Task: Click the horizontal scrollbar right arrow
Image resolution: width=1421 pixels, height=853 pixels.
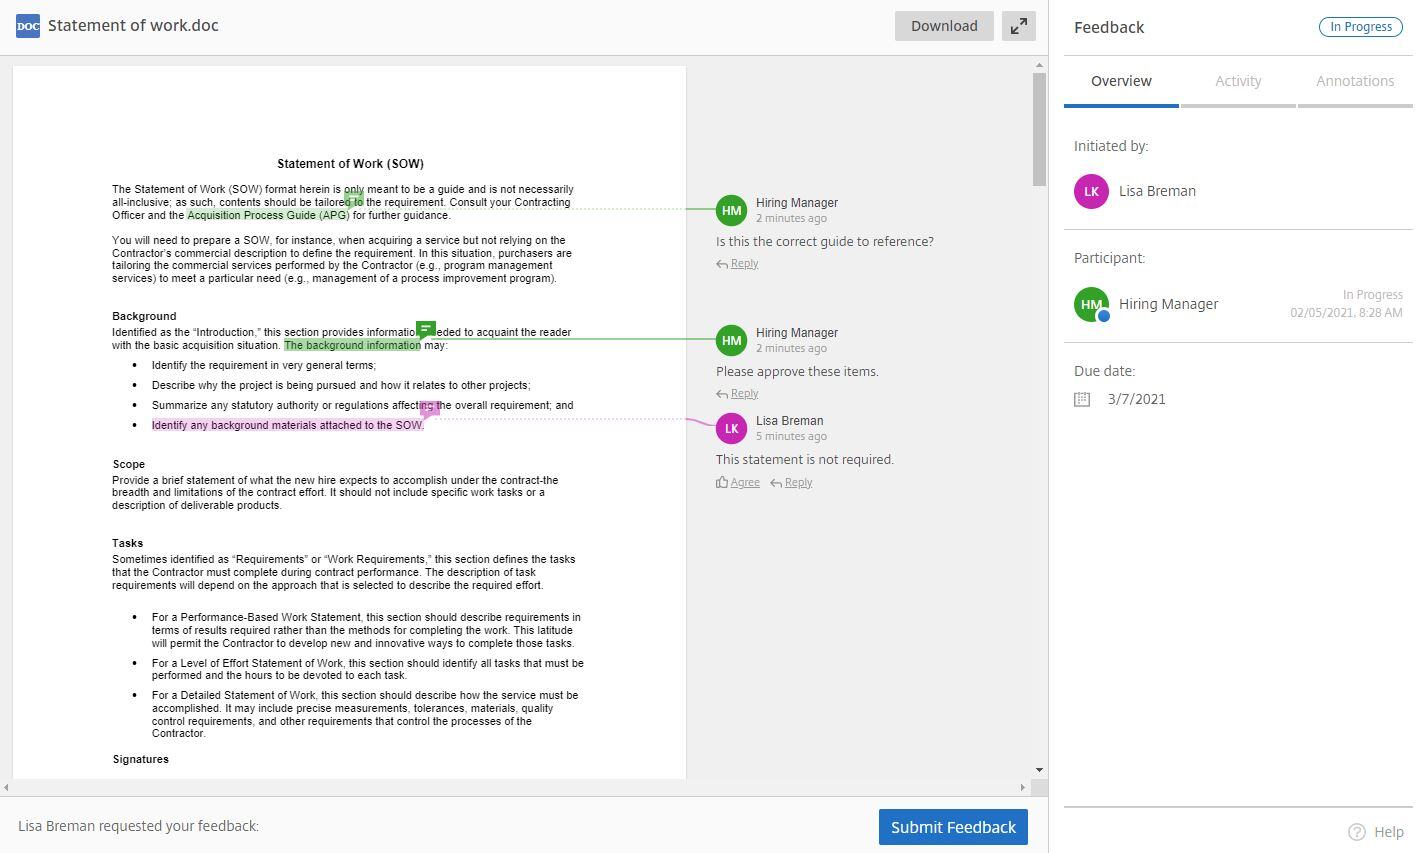Action: (1022, 788)
